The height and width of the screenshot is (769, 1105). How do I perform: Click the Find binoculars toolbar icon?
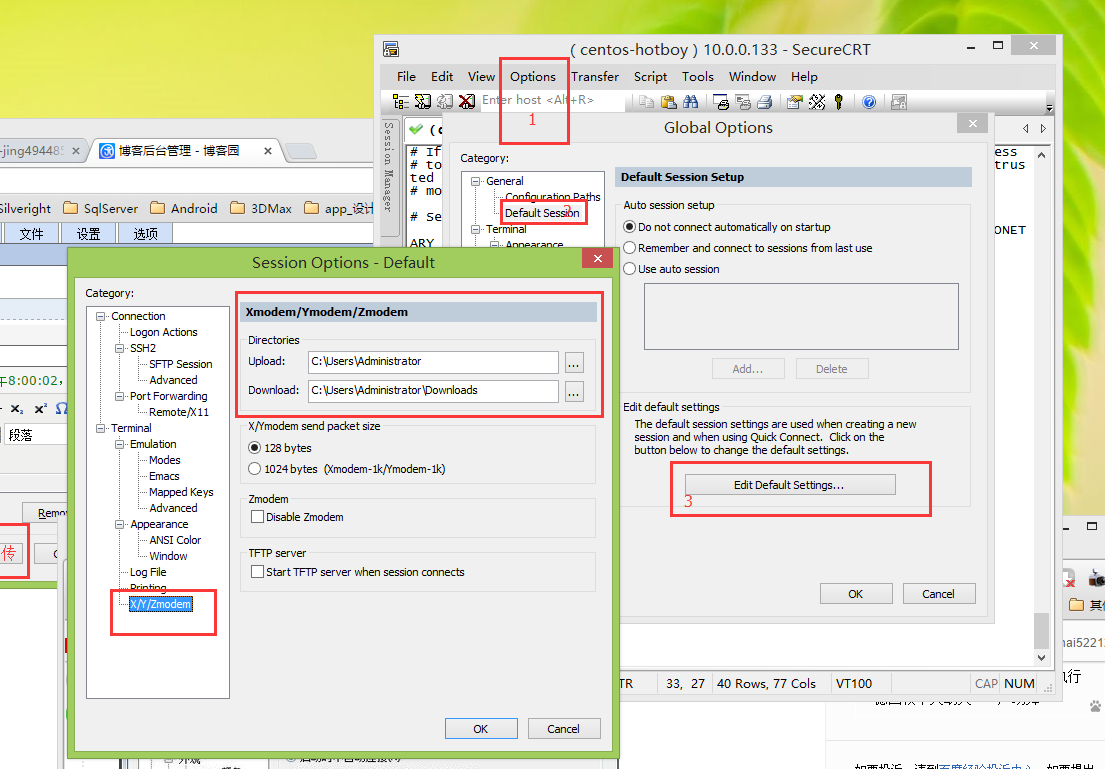(691, 101)
